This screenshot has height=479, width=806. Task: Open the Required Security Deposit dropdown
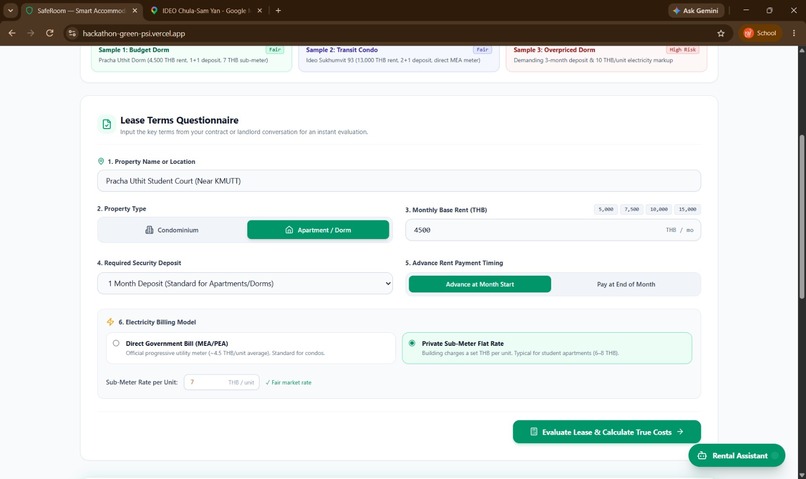[245, 283]
